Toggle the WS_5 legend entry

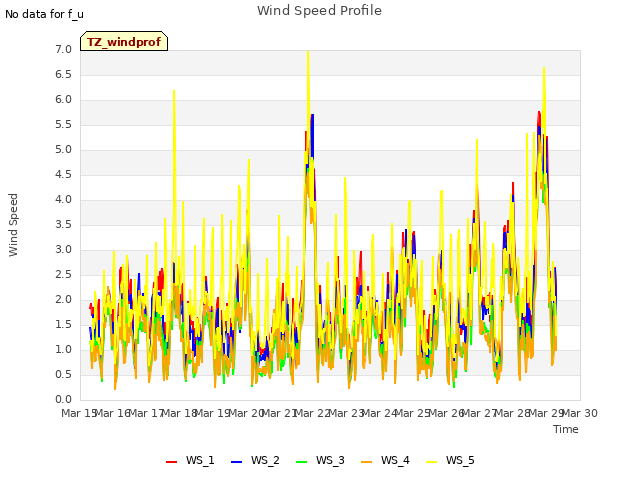click(x=450, y=460)
